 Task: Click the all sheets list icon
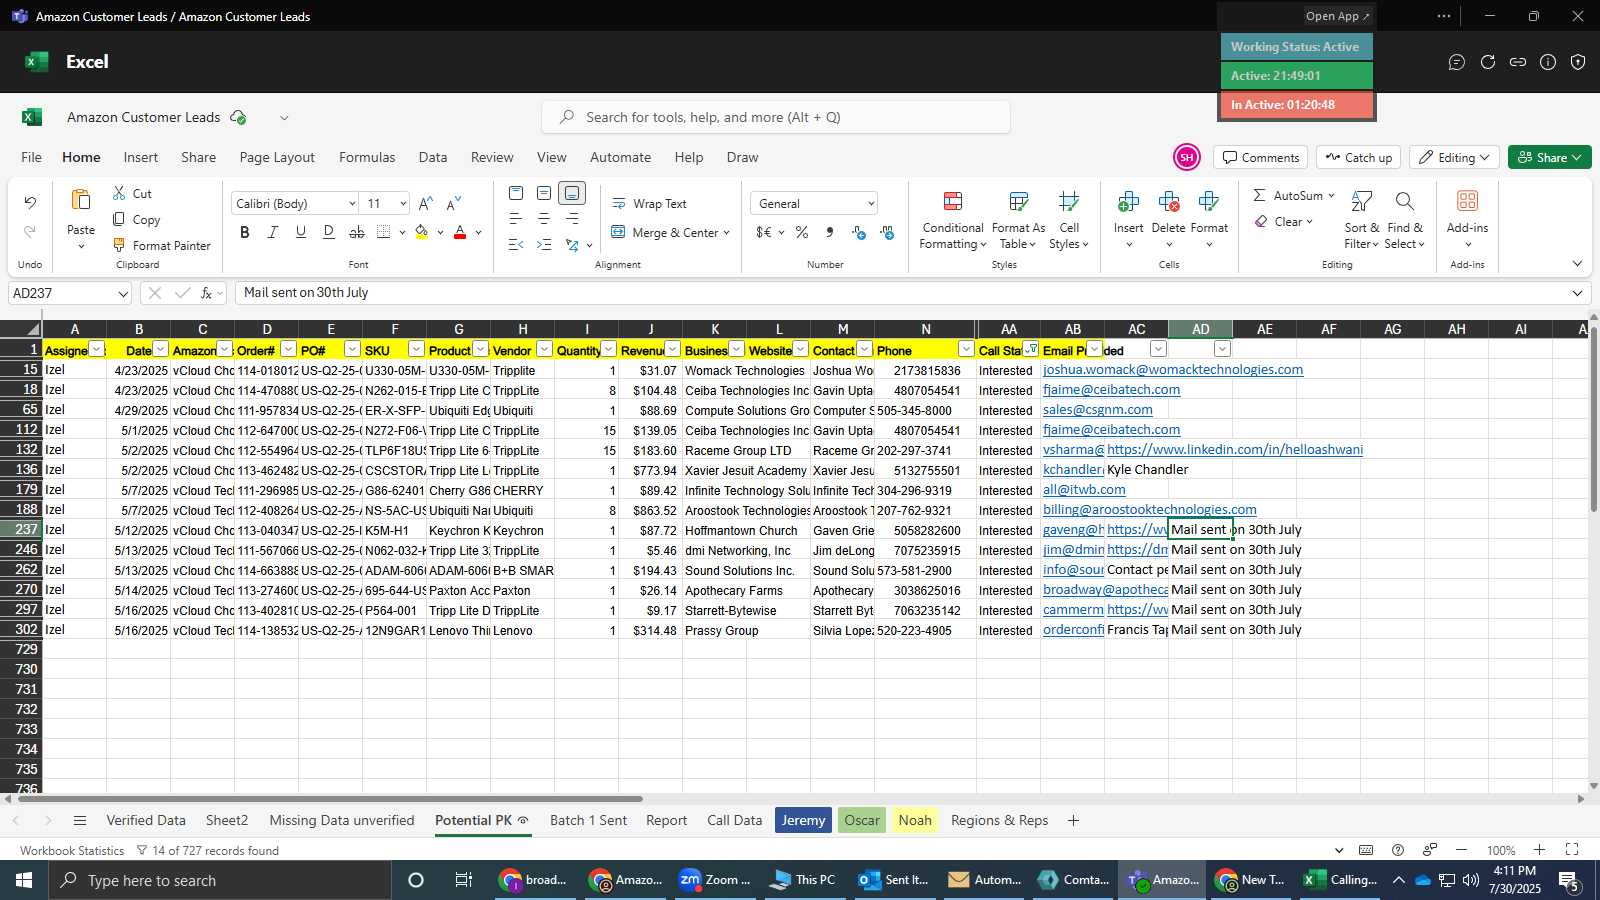[x=80, y=820]
